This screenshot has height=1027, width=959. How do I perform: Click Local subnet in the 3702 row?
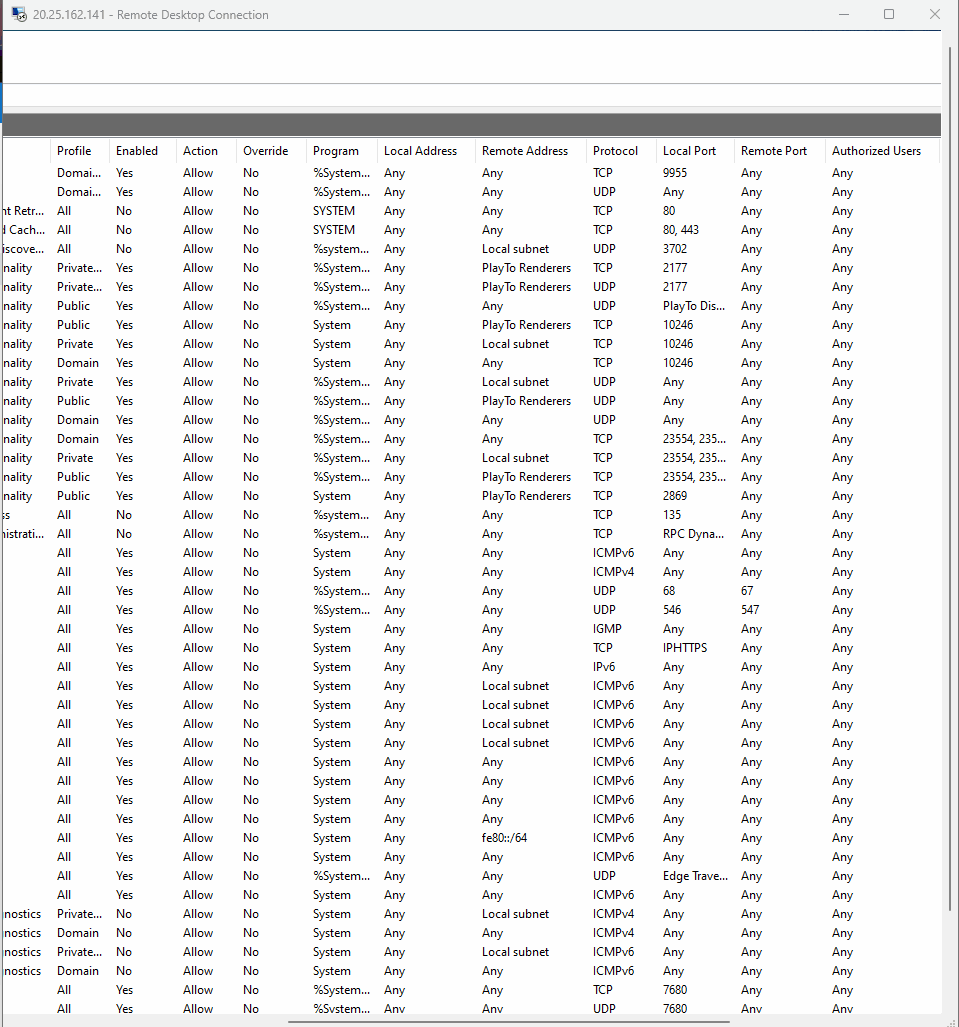coord(516,249)
